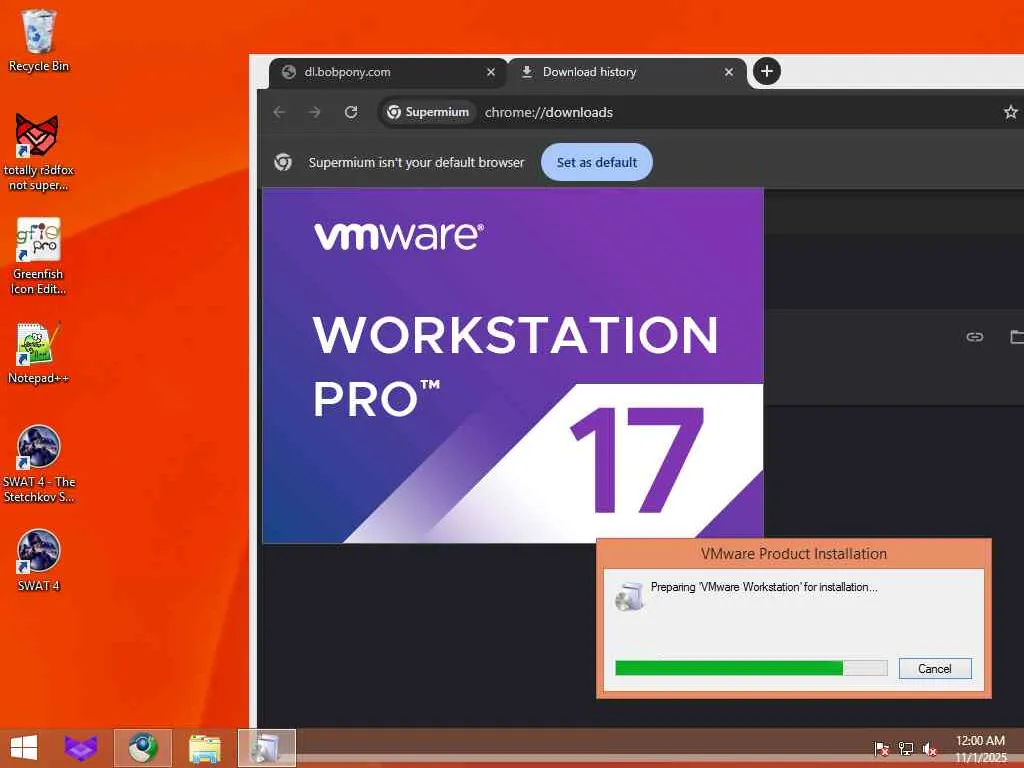Switch to the Download history tab

[x=627, y=72]
